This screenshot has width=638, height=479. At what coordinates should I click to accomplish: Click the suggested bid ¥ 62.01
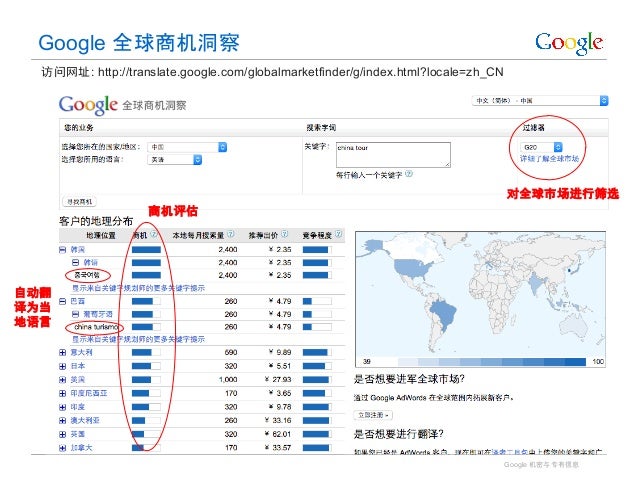tap(278, 434)
